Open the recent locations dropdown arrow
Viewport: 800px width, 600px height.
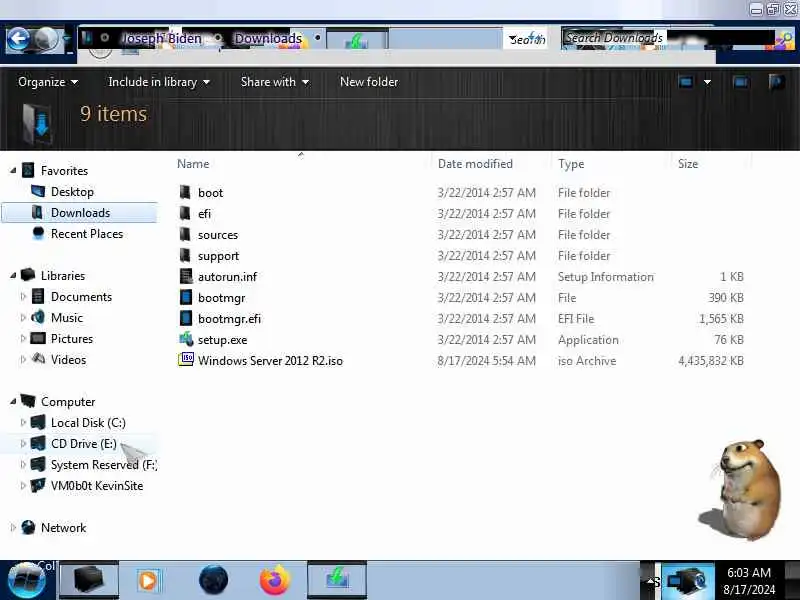tap(66, 39)
